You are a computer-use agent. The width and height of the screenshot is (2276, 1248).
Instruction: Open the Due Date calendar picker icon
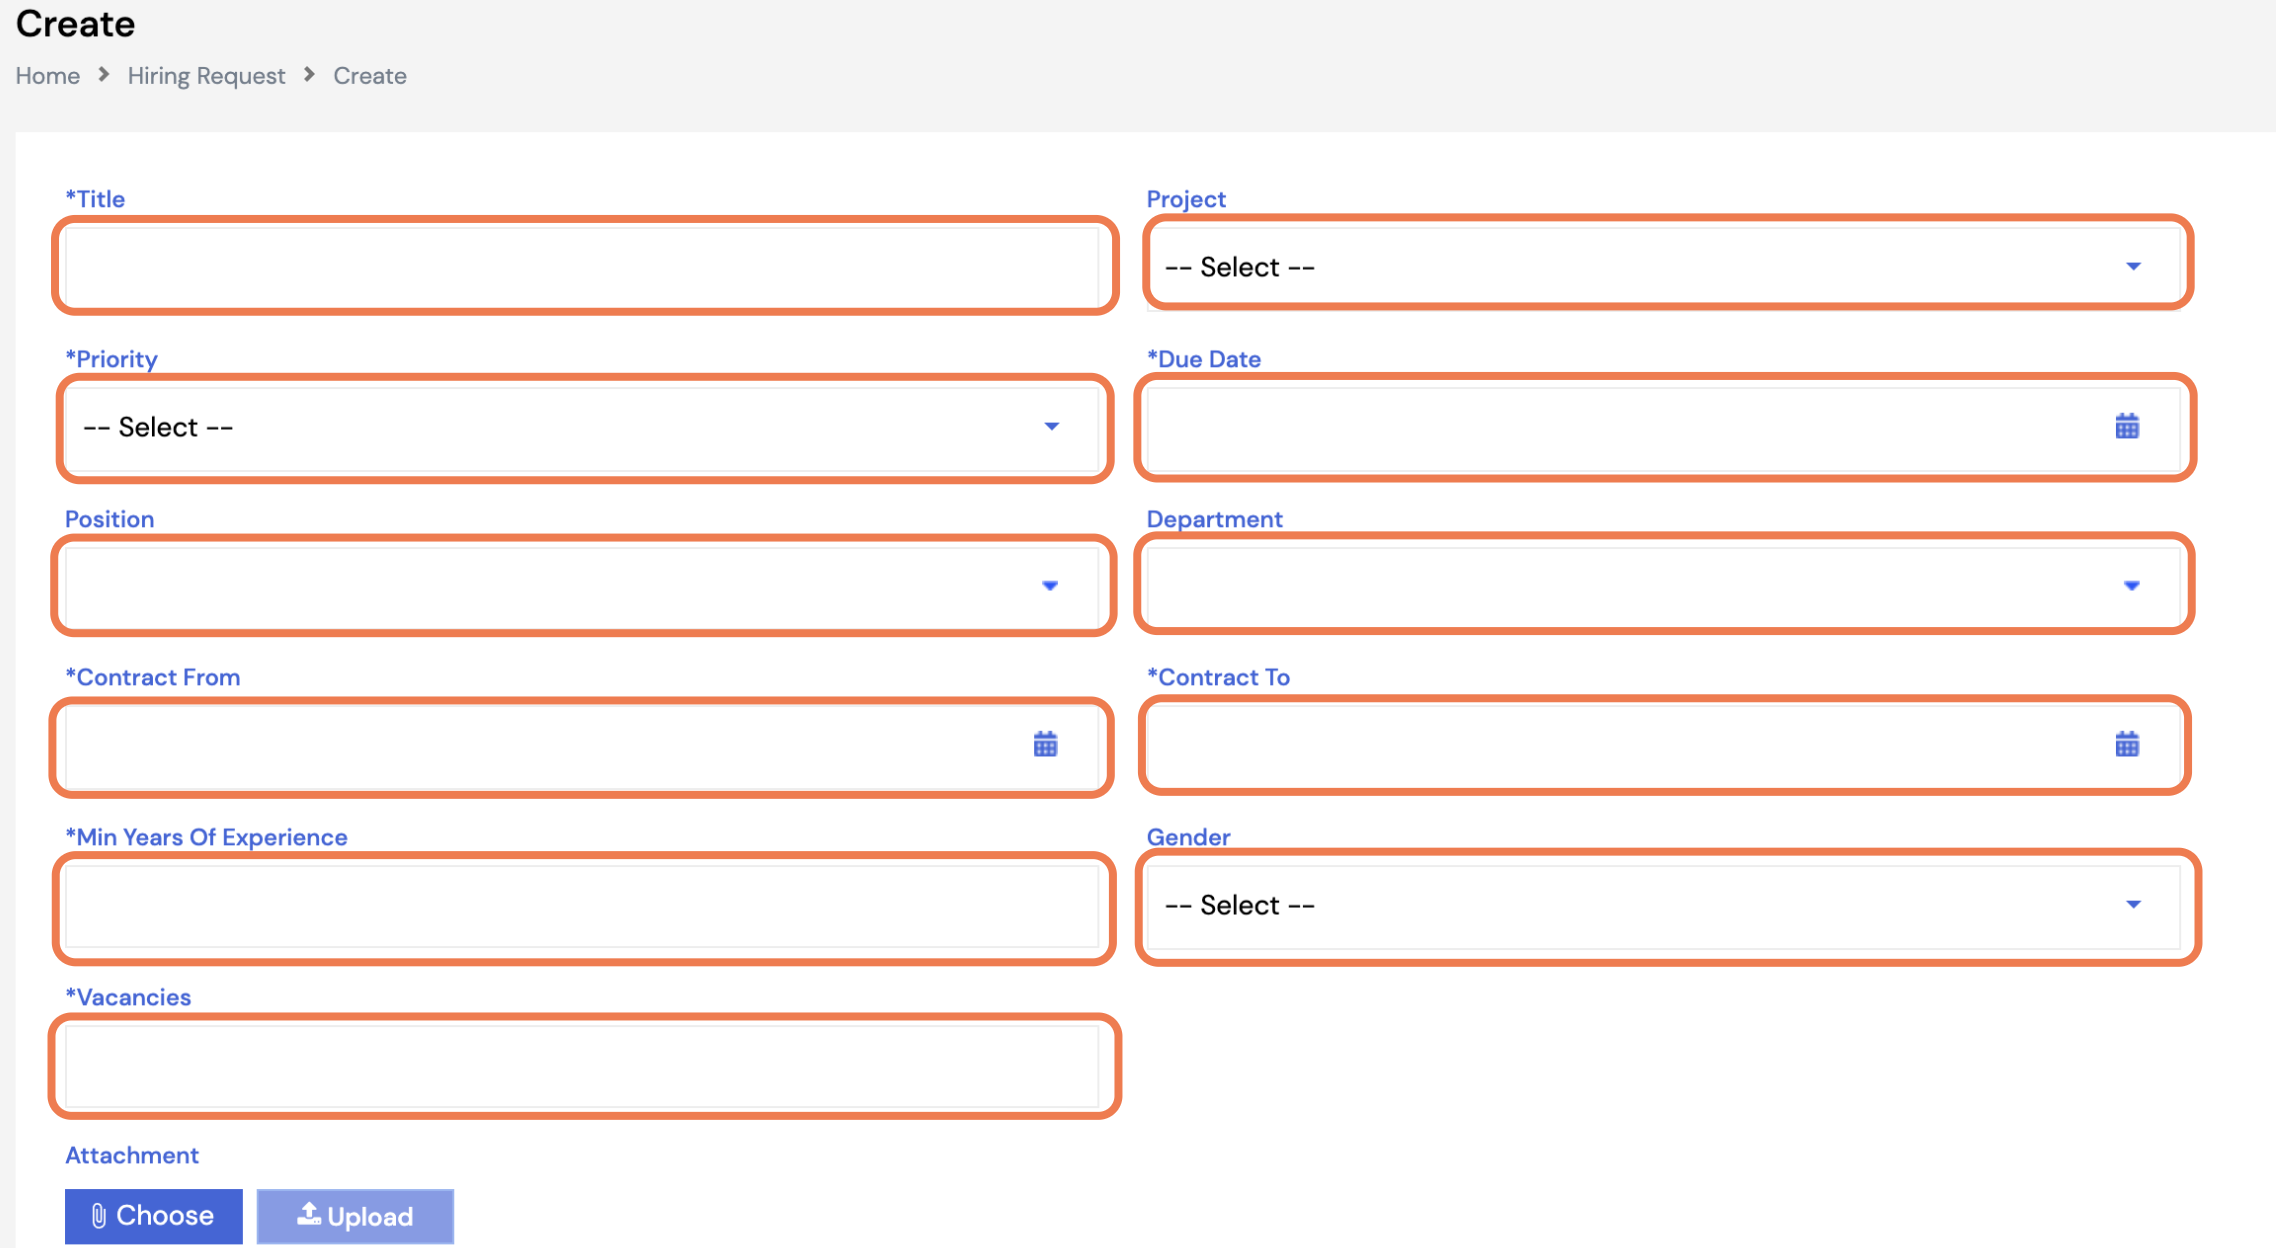pyautogui.click(x=2127, y=427)
